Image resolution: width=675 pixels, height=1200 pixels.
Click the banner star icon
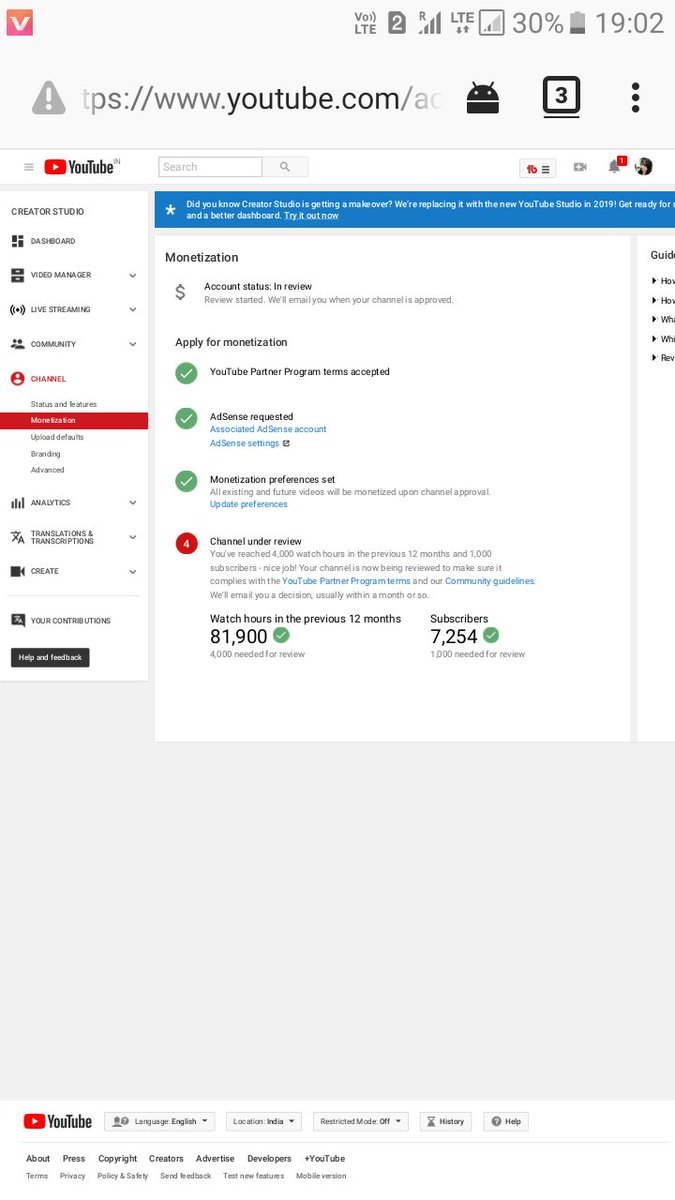point(170,210)
